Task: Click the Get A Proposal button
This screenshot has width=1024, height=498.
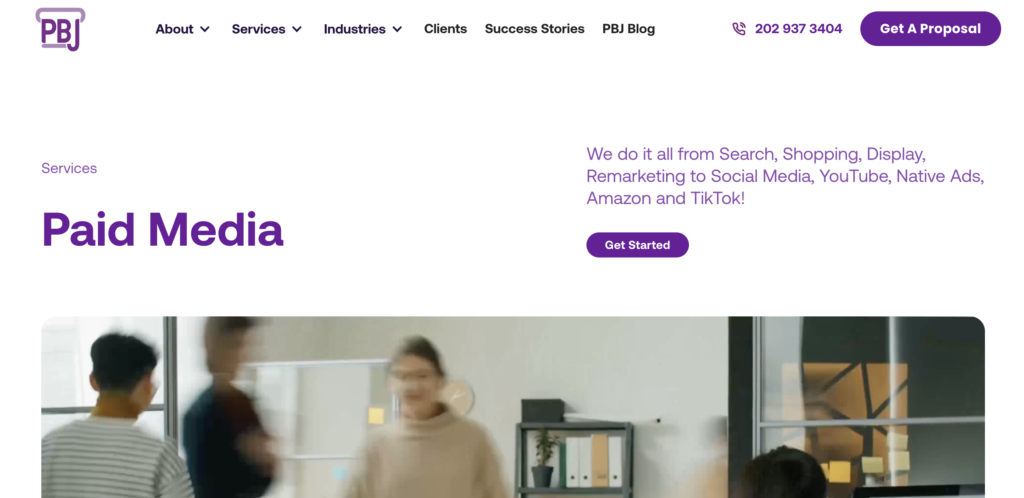Action: click(930, 29)
